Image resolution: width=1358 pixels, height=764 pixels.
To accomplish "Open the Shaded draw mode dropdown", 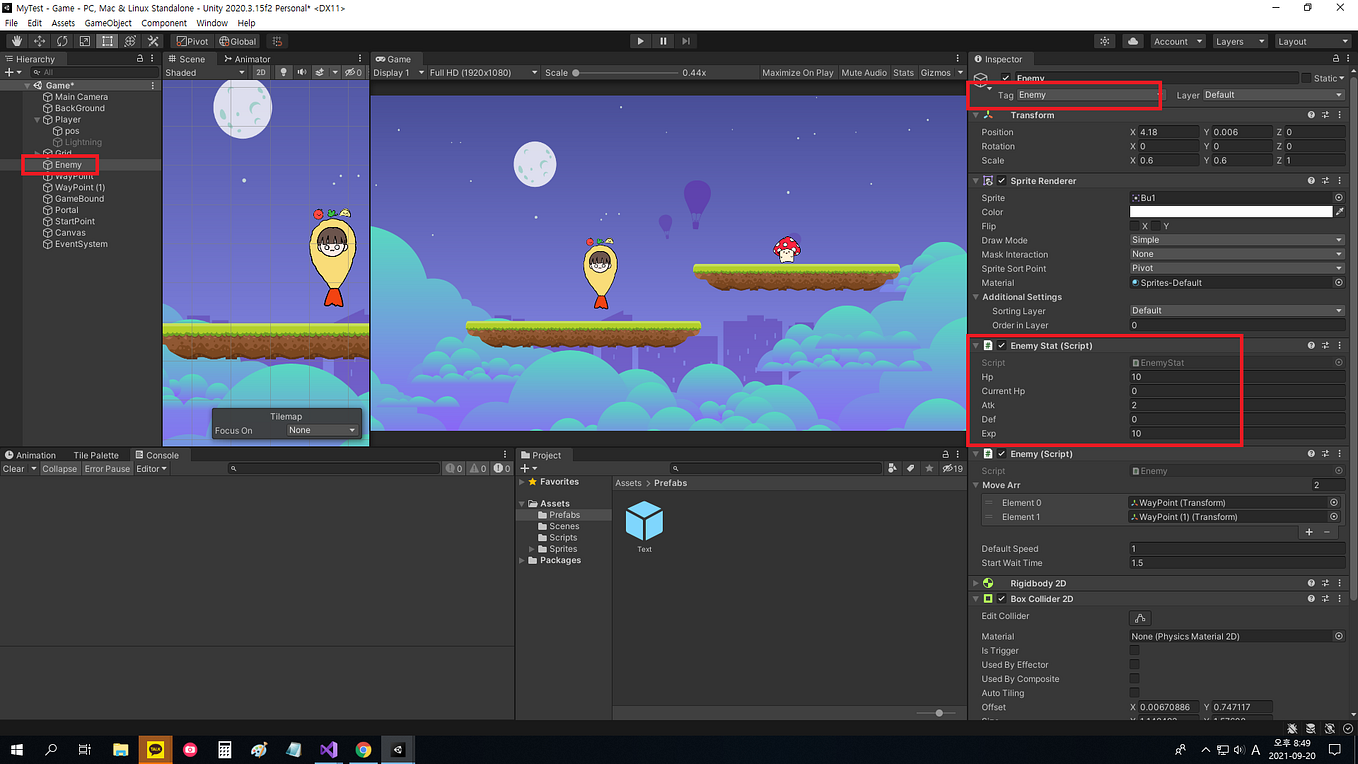I will (205, 72).
